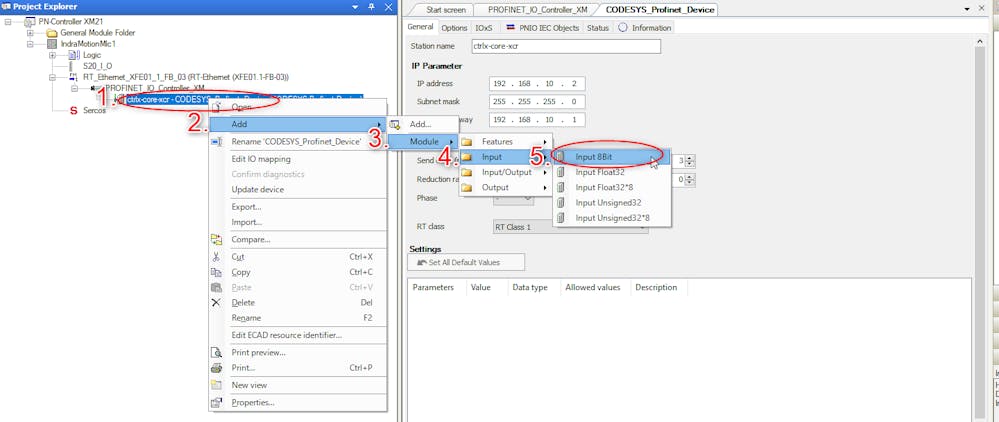Click the Features folder icon

pyautogui.click(x=467, y=142)
